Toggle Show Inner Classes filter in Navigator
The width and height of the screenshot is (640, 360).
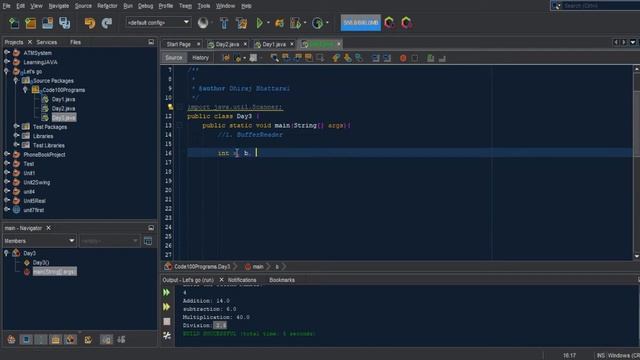(70, 340)
